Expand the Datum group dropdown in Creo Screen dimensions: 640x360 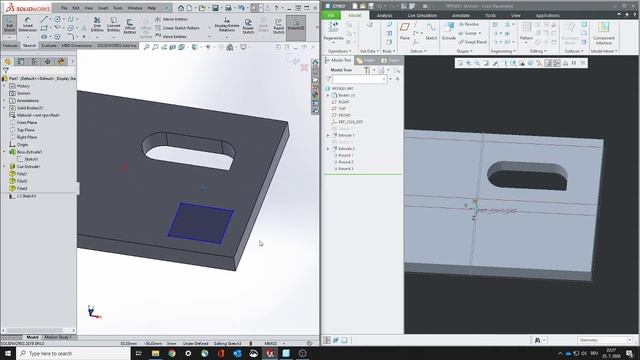418,51
